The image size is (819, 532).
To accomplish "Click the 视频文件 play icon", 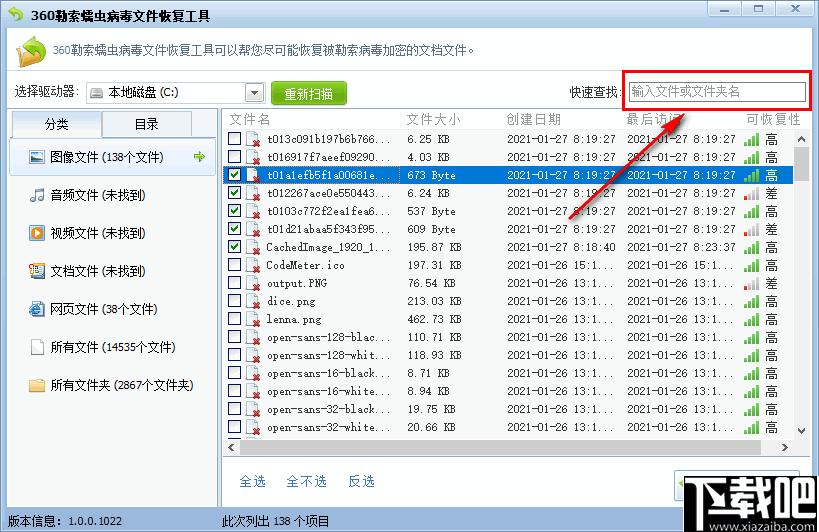I will tap(37, 233).
